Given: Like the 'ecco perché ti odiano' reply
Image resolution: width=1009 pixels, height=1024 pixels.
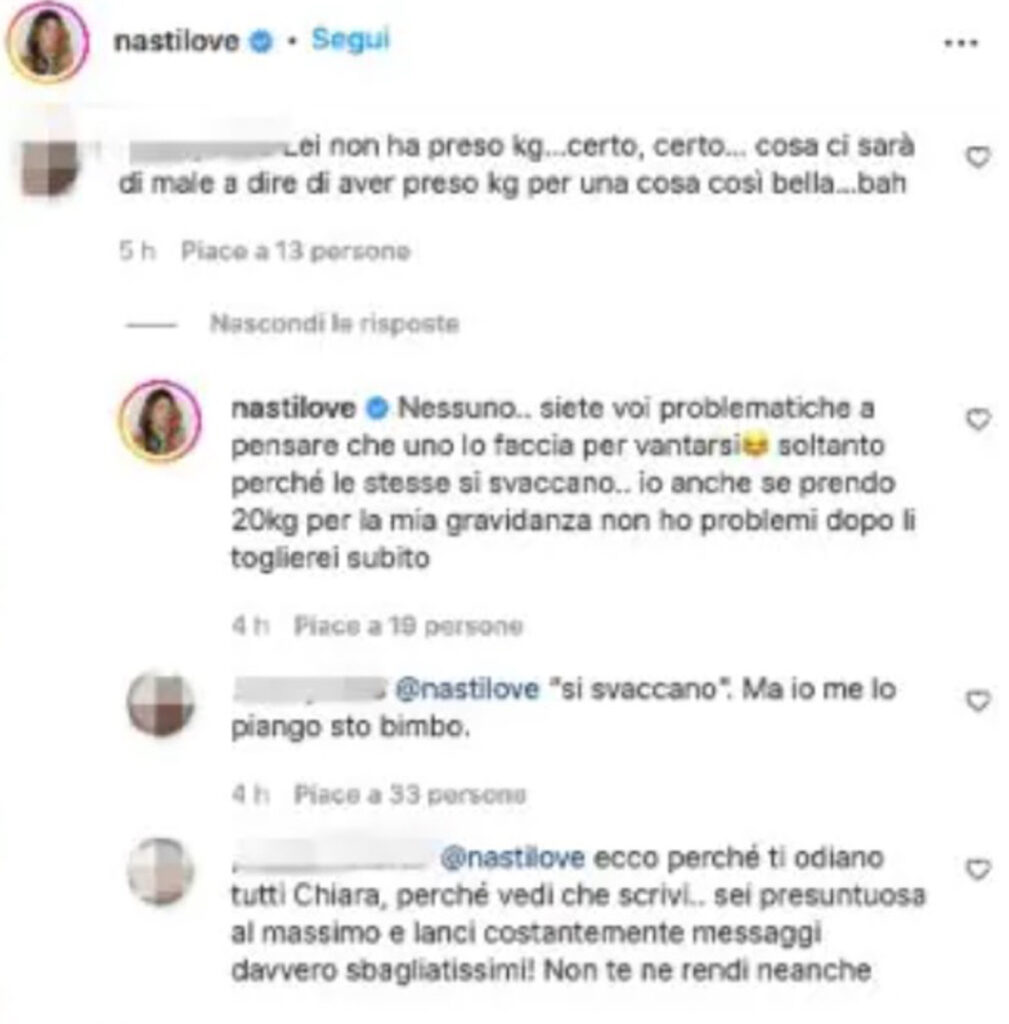Looking at the screenshot, I should [978, 869].
